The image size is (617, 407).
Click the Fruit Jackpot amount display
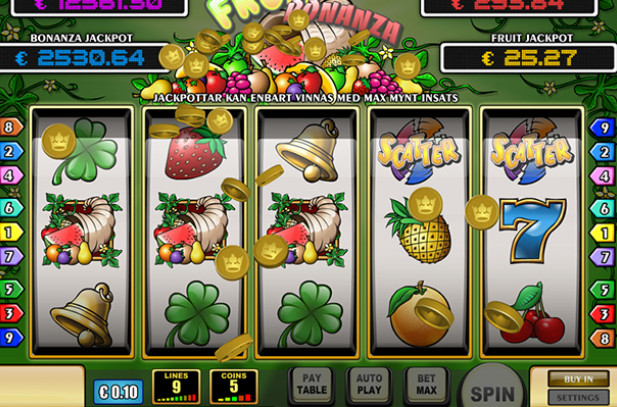tap(528, 58)
